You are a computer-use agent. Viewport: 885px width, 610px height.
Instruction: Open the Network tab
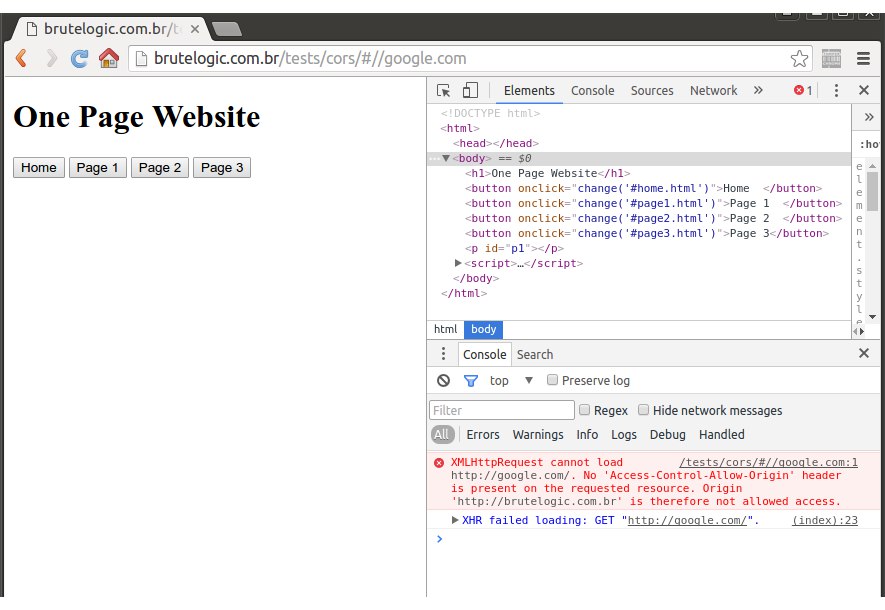point(713,91)
